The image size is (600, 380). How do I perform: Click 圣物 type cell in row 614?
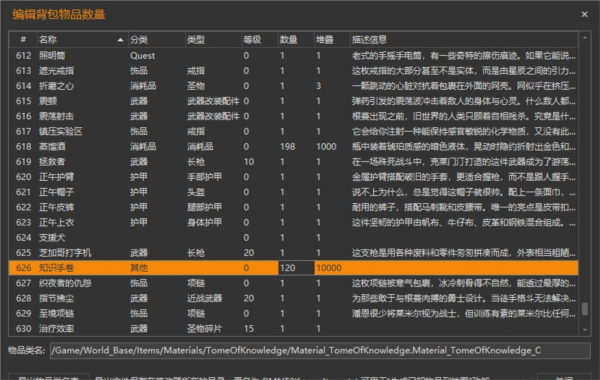[196, 86]
